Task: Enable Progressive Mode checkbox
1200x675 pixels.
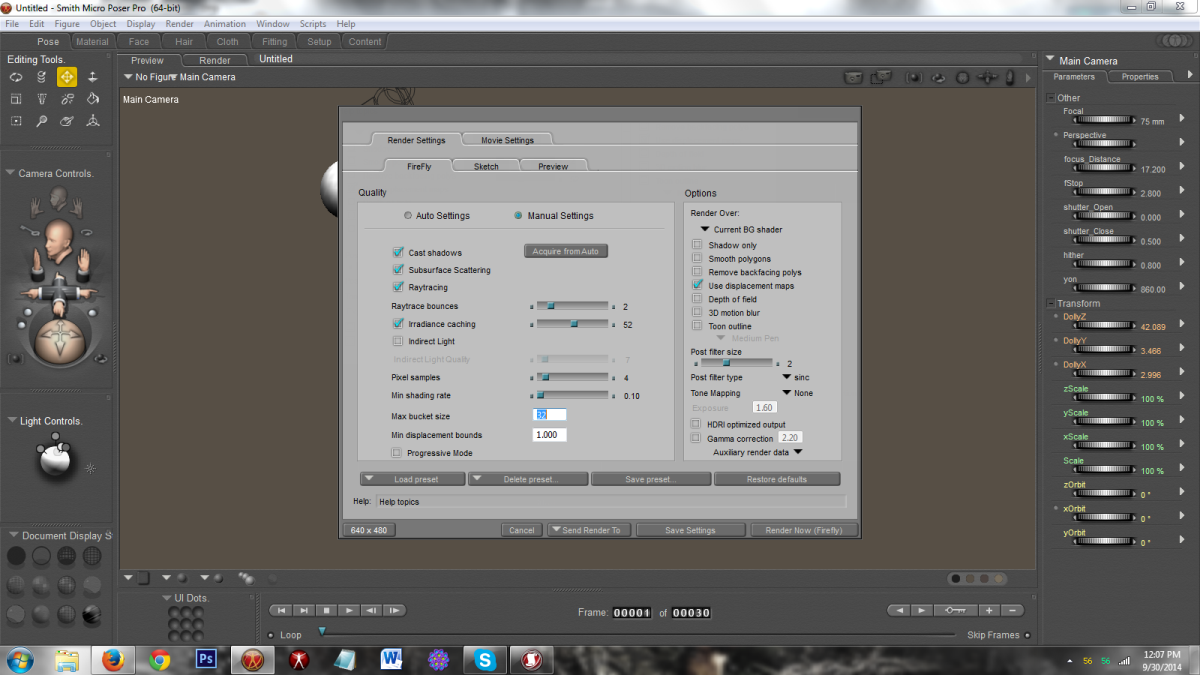Action: coord(397,453)
